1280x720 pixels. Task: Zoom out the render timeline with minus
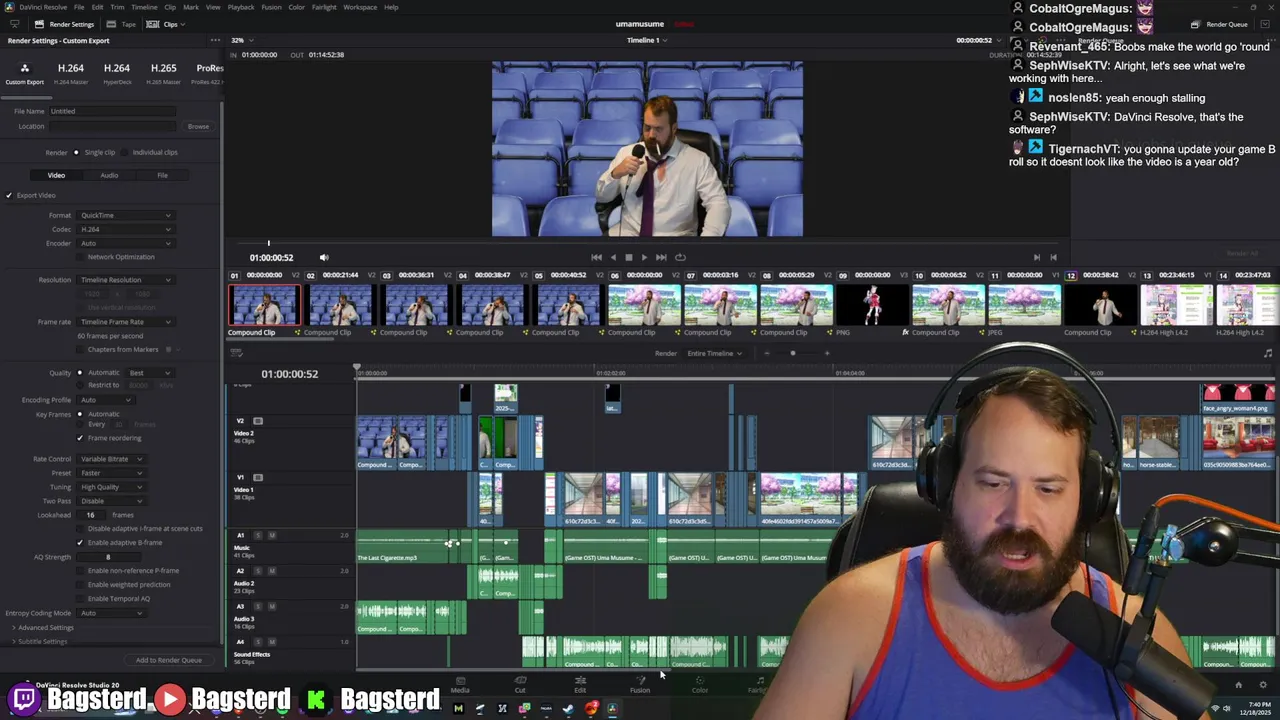(767, 353)
